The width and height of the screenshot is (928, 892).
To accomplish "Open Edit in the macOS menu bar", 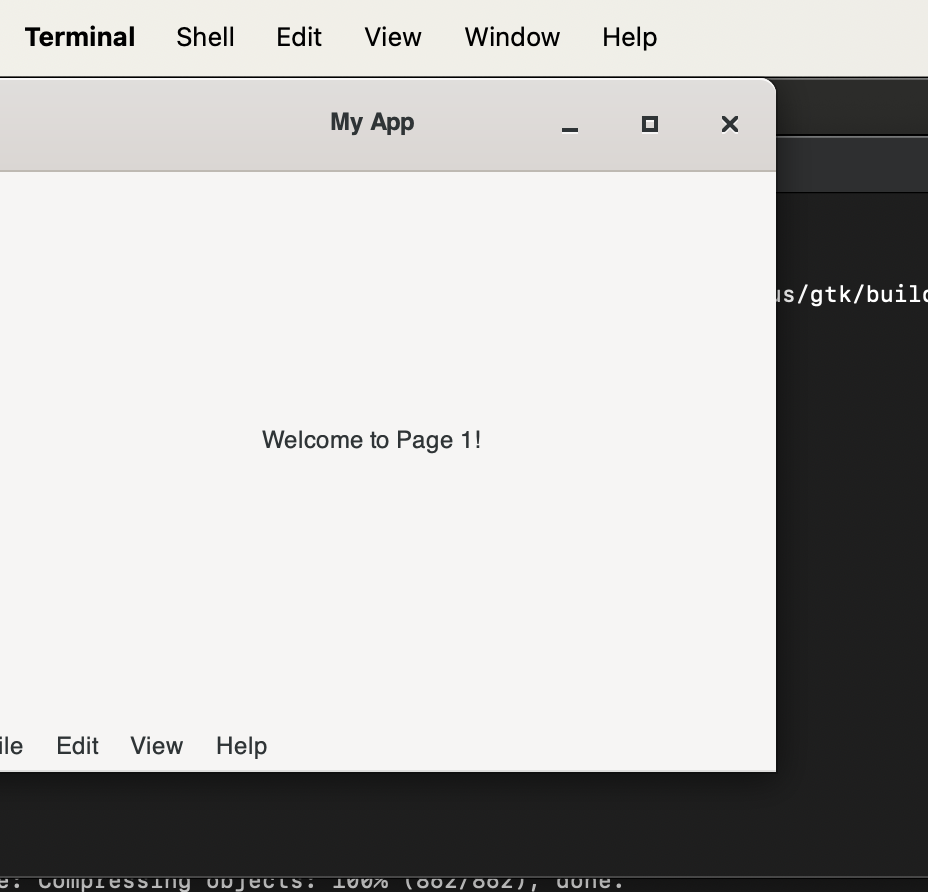I will click(299, 37).
